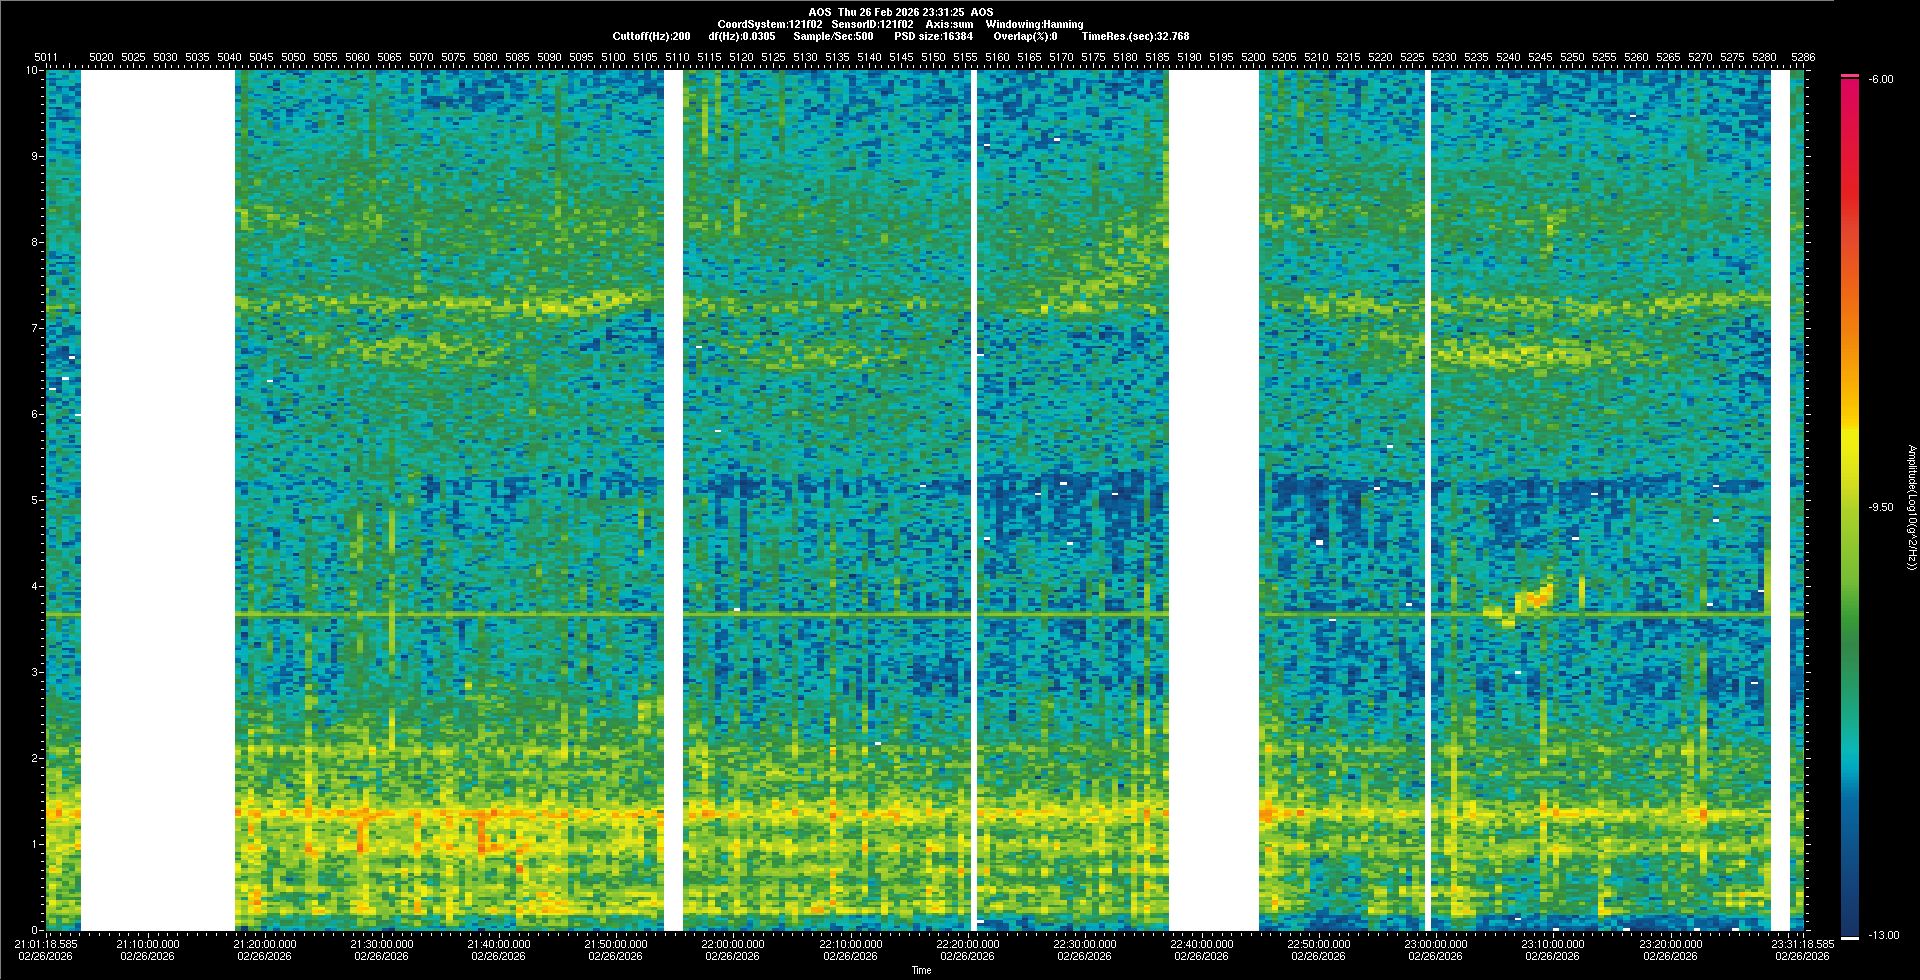Click the 23:10:00.000 time axis label
The width and height of the screenshot is (1920, 980).
click(x=1553, y=943)
